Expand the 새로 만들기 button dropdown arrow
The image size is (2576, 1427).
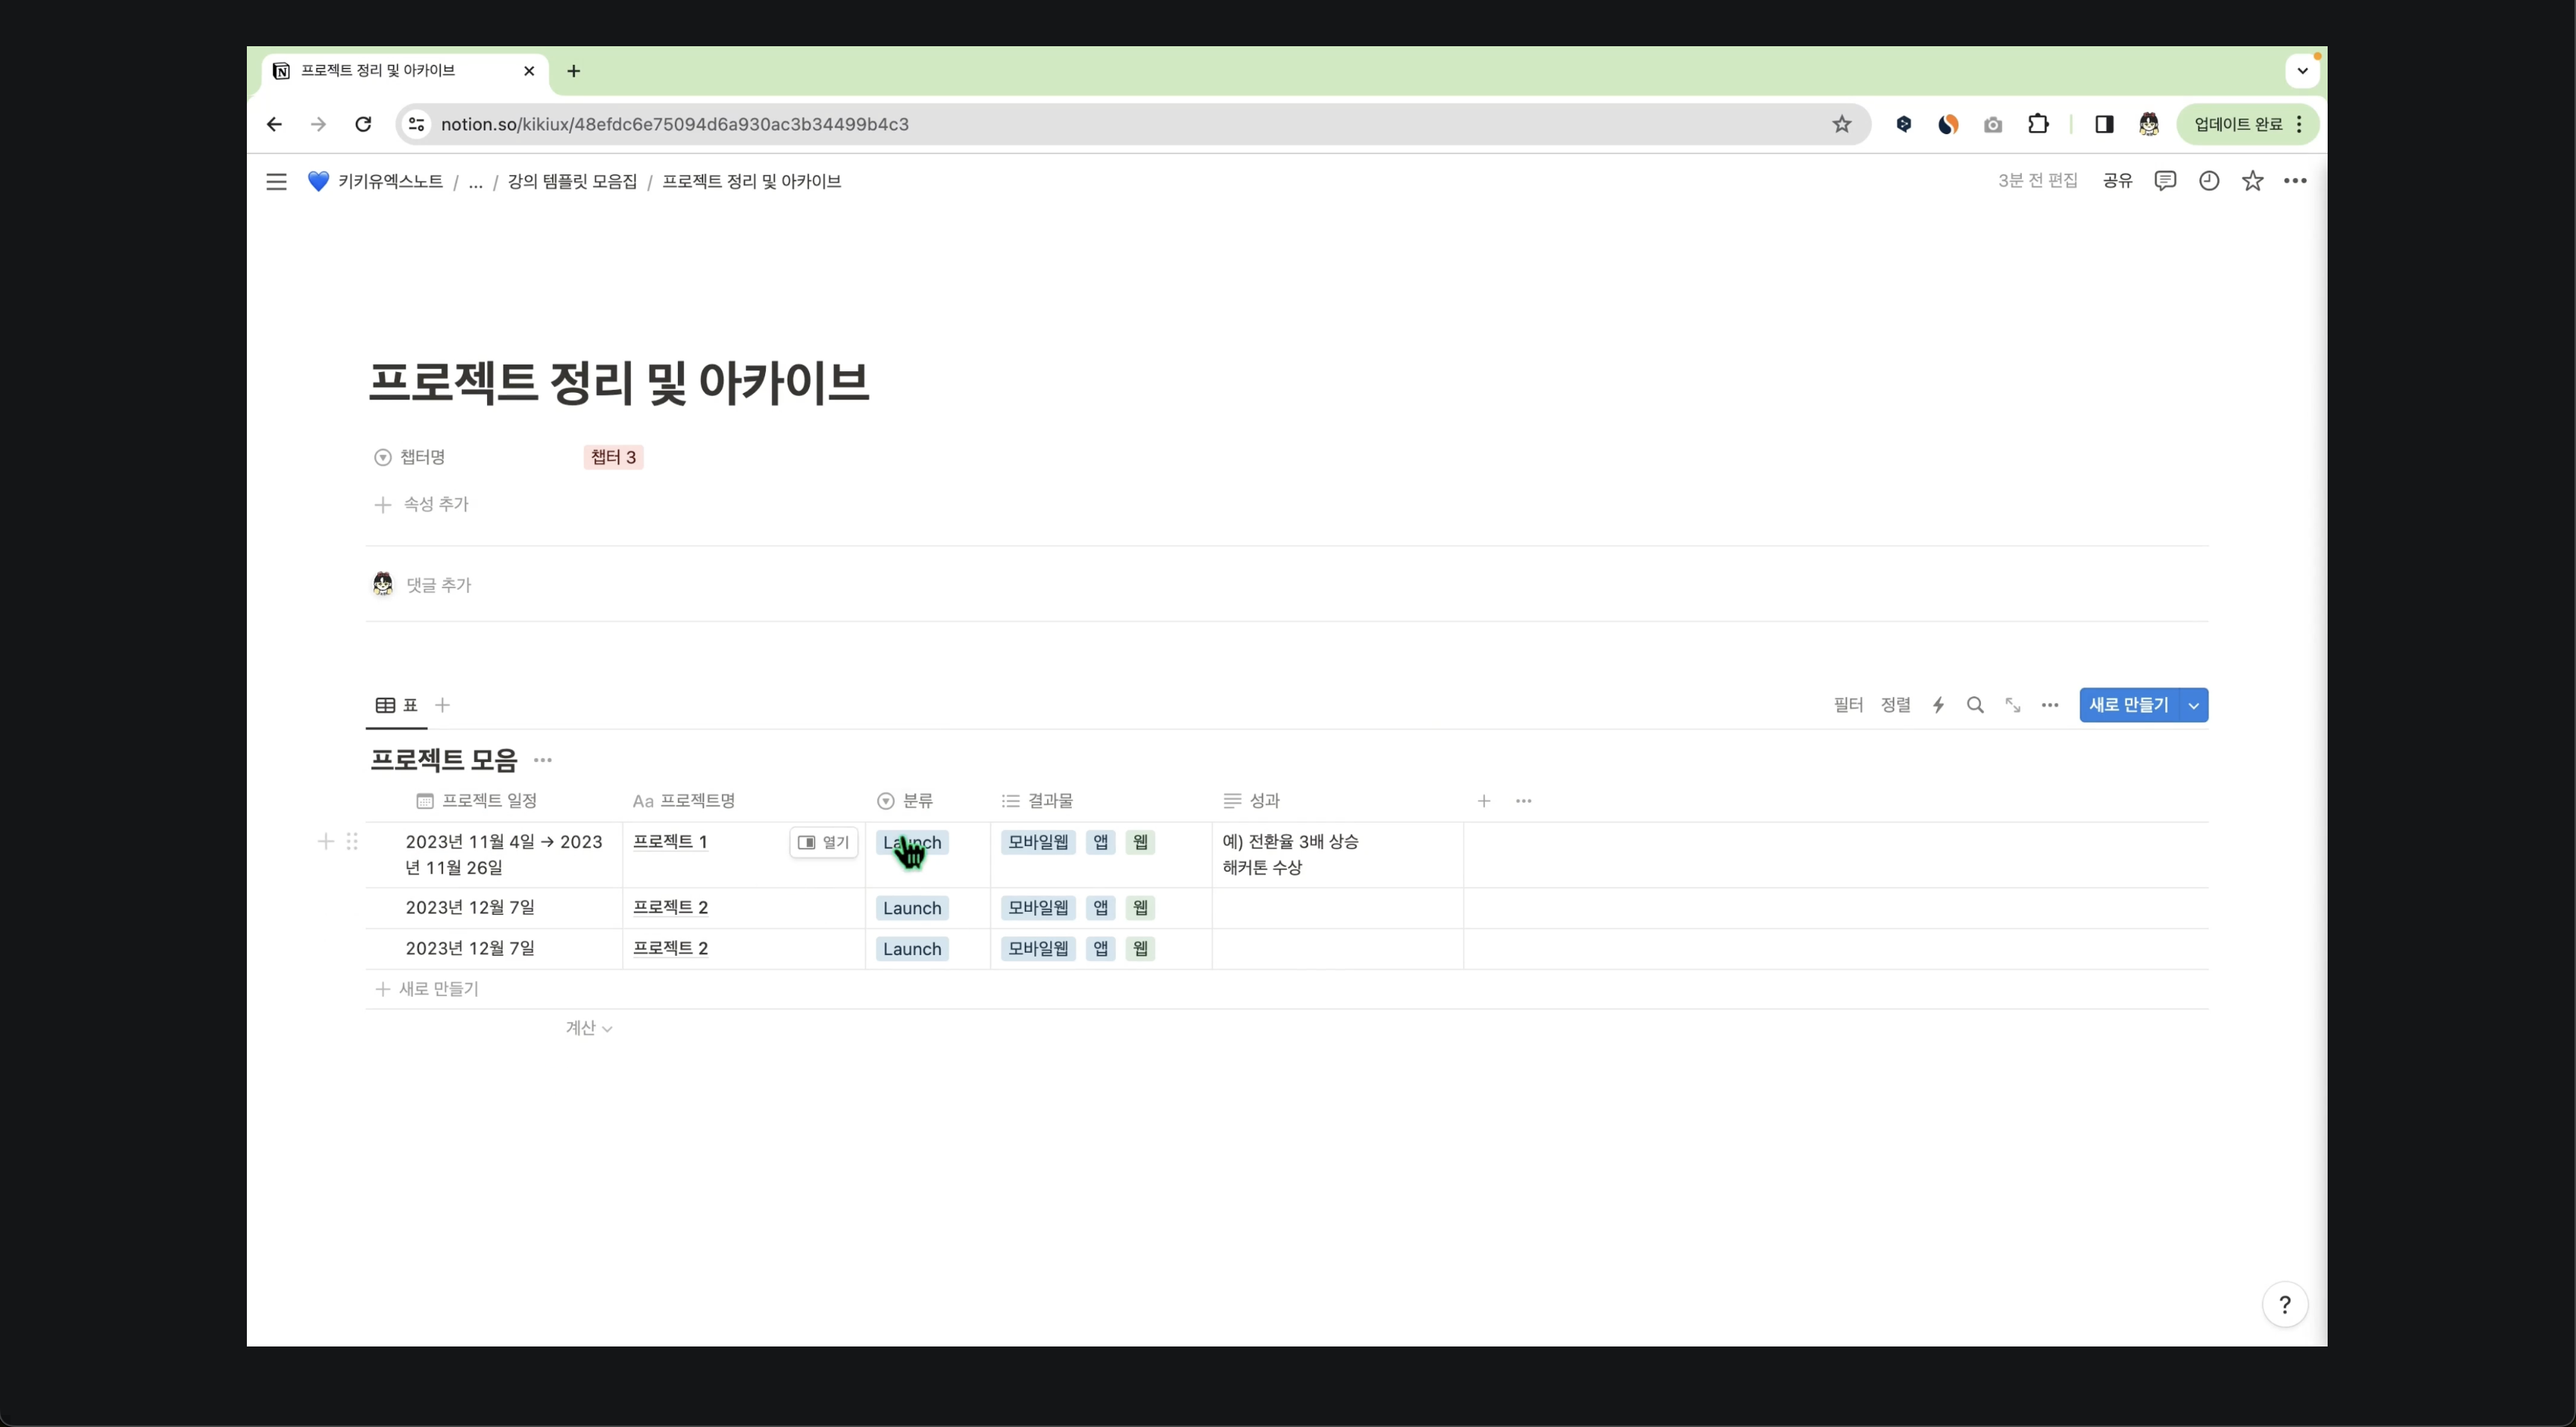[x=2193, y=705]
